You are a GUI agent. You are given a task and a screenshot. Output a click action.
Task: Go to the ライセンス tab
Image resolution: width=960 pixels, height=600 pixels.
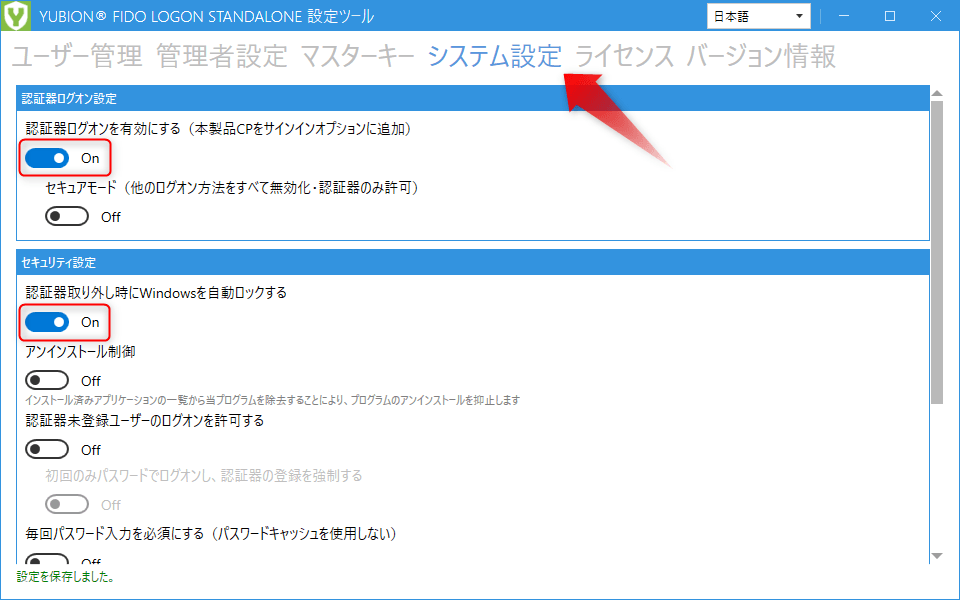pyautogui.click(x=624, y=56)
